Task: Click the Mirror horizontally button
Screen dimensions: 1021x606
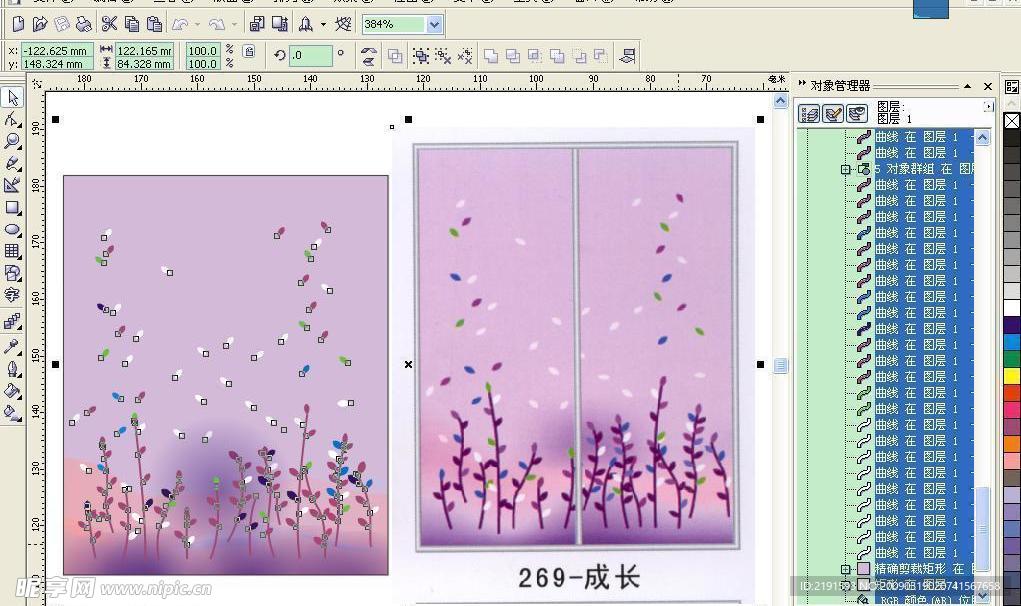Action: coord(369,51)
